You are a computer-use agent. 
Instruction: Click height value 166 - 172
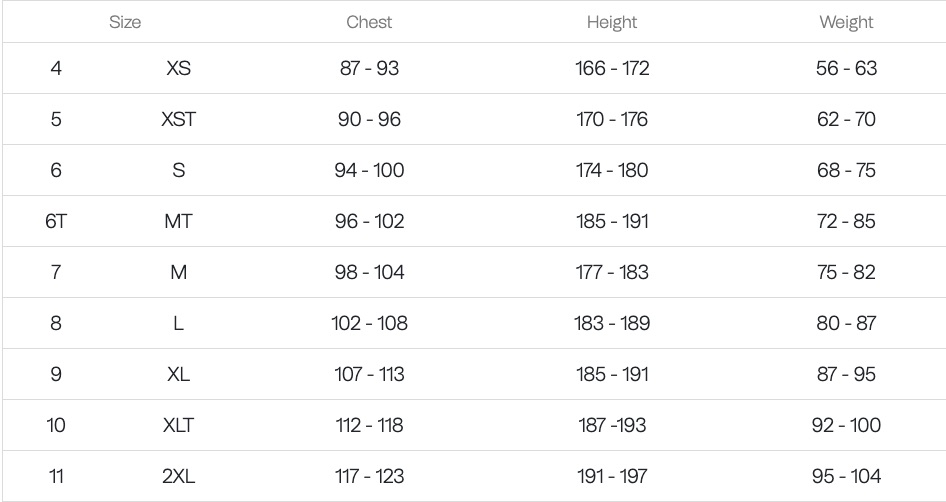click(x=612, y=69)
